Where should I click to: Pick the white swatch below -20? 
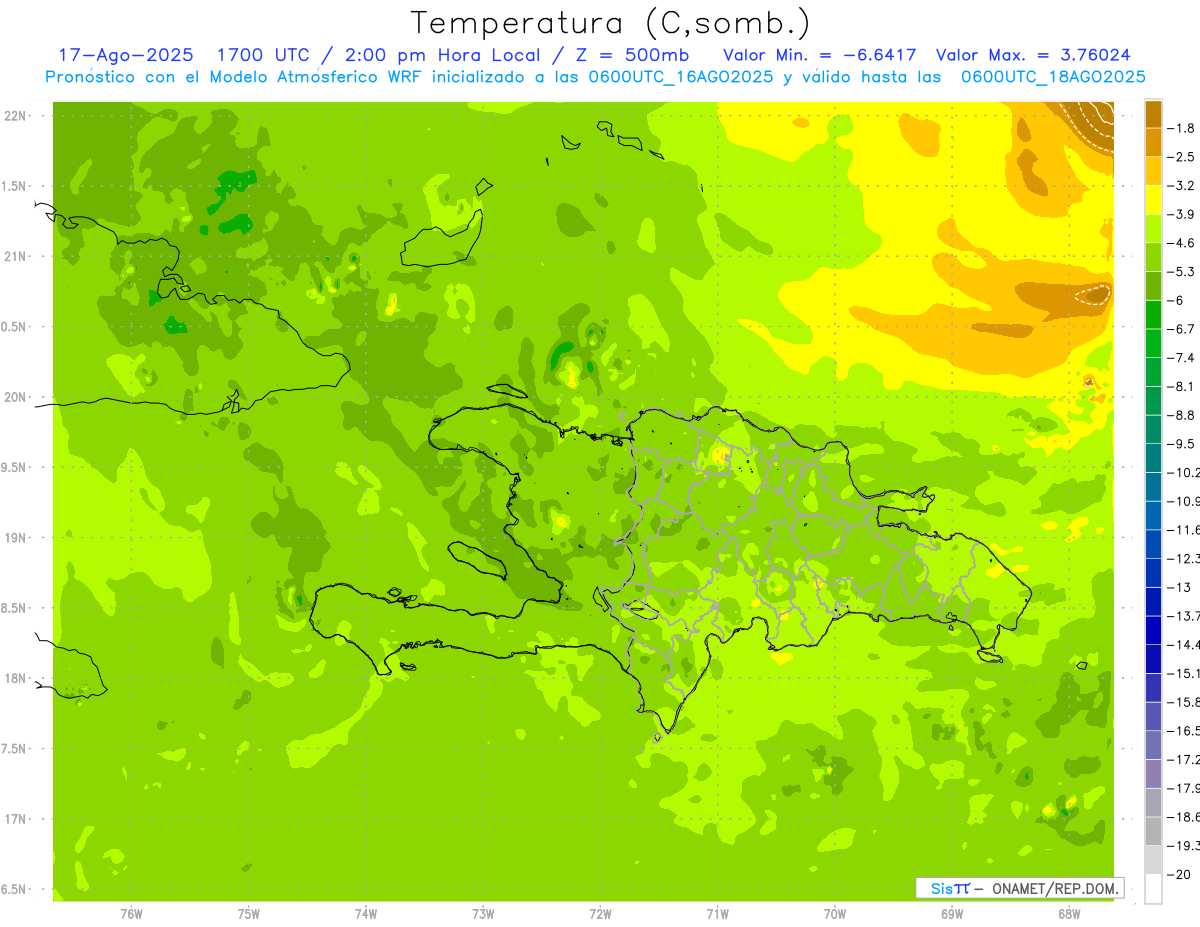point(1153,888)
